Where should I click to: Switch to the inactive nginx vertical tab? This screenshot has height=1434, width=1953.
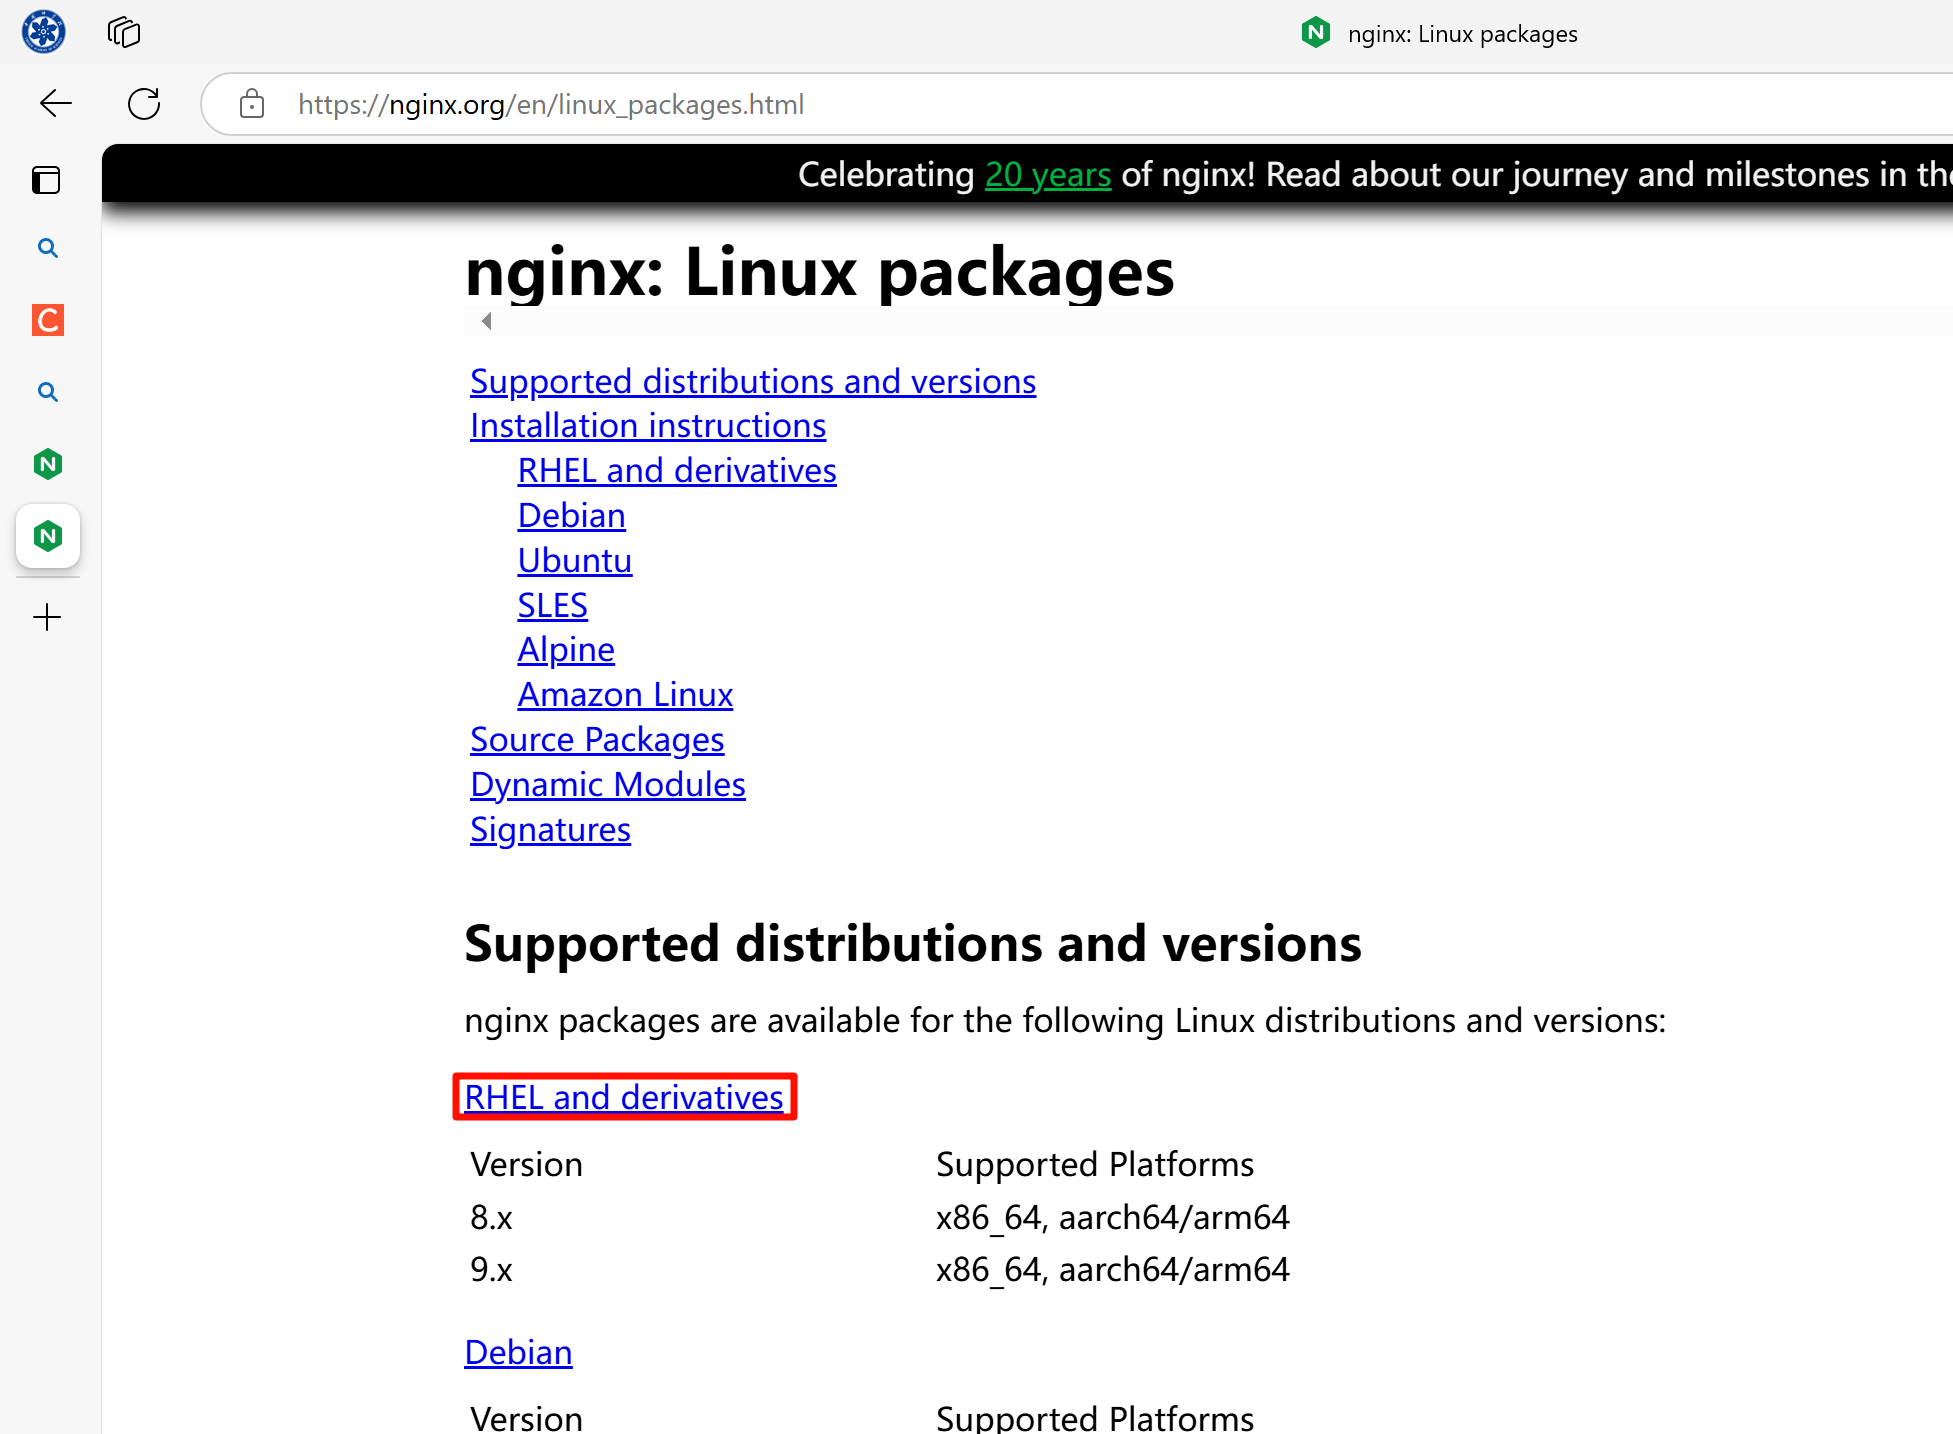[47, 464]
